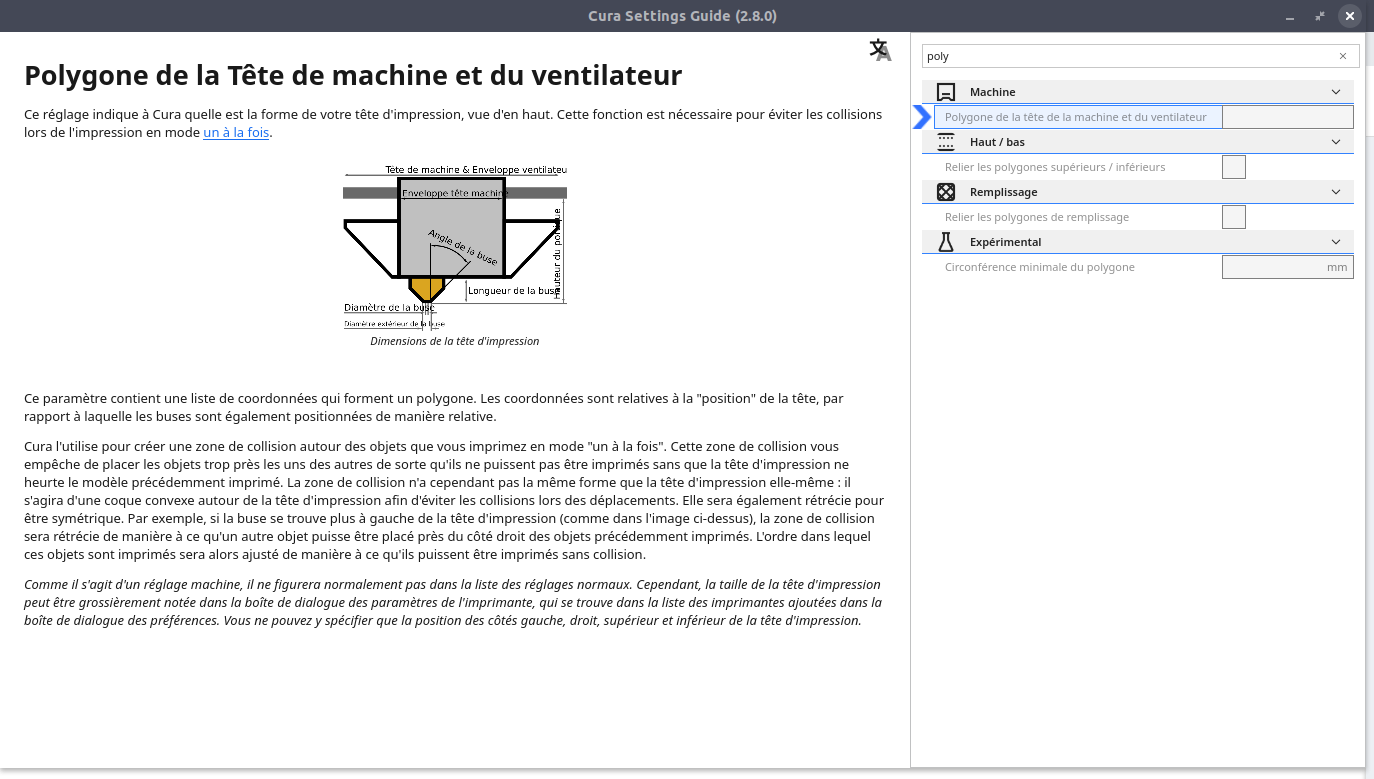Collapse the Machine category chevron
Image resolution: width=1374 pixels, height=779 pixels.
coord(1337,92)
